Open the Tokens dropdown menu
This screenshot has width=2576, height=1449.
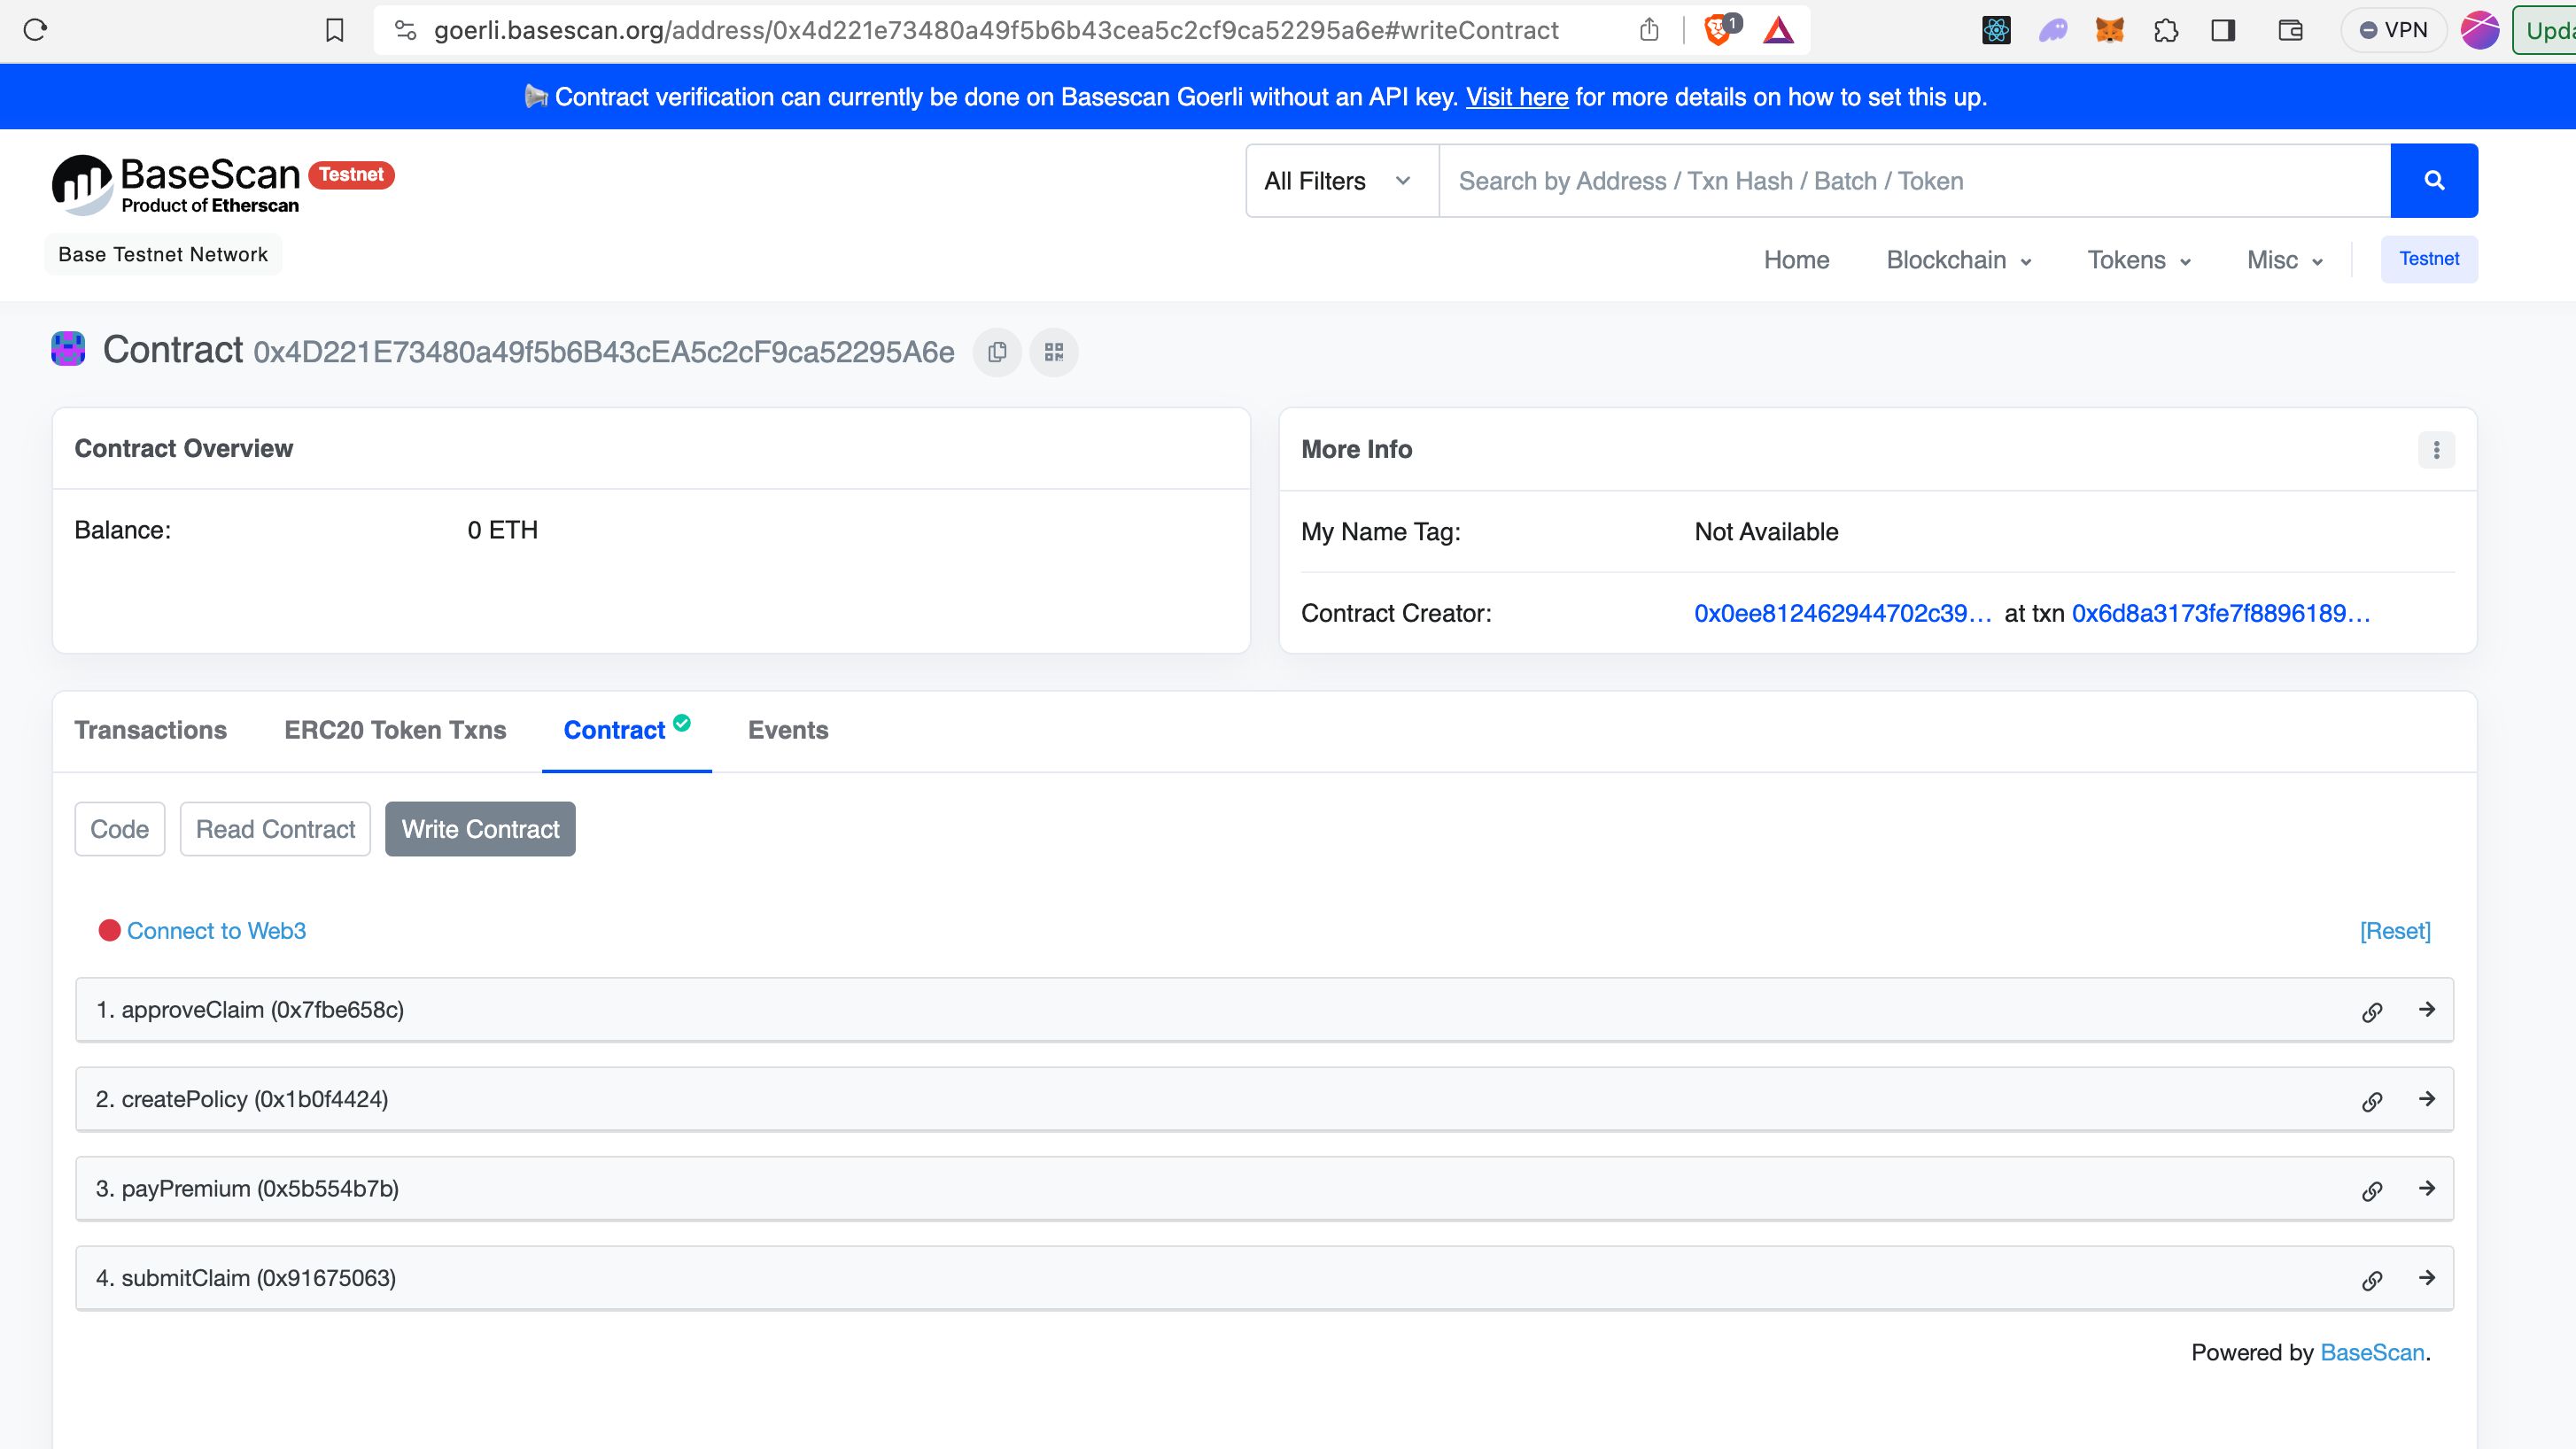coord(2138,259)
